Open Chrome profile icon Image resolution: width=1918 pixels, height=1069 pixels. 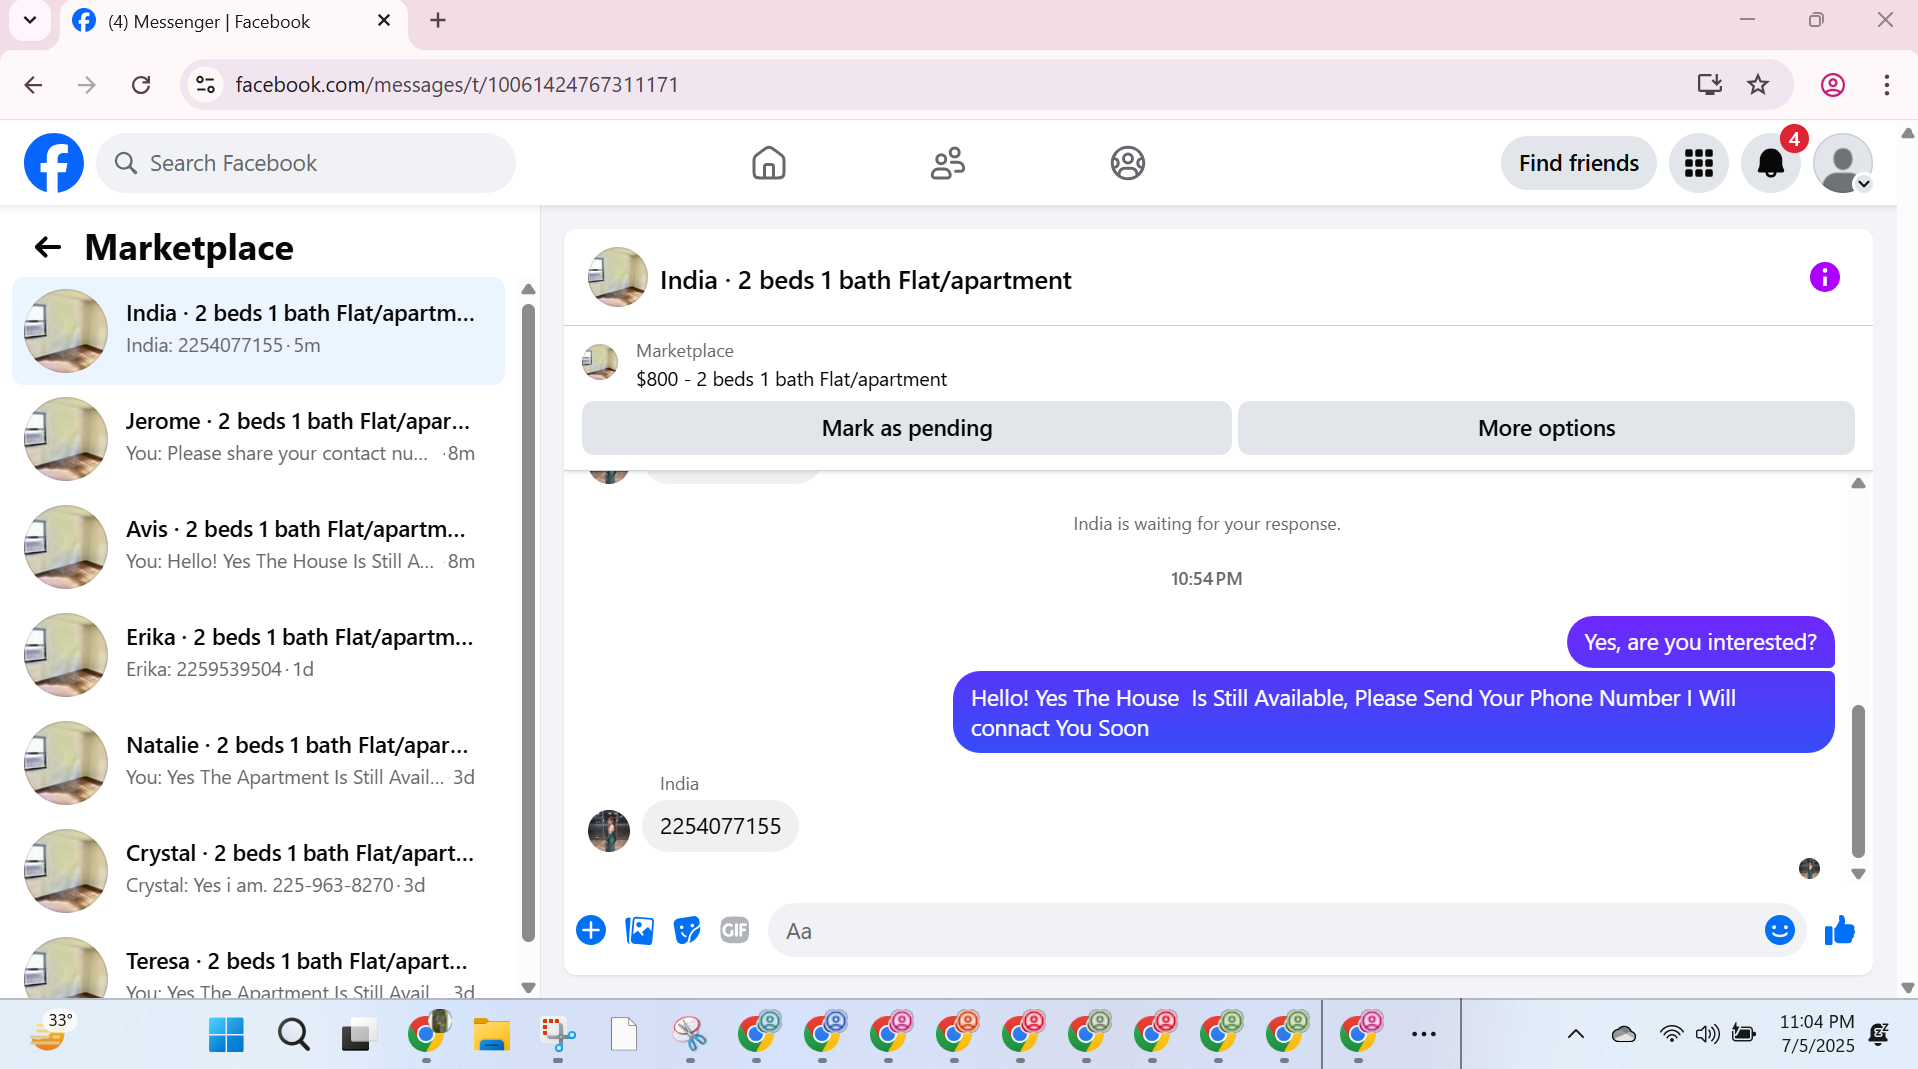coord(1832,85)
